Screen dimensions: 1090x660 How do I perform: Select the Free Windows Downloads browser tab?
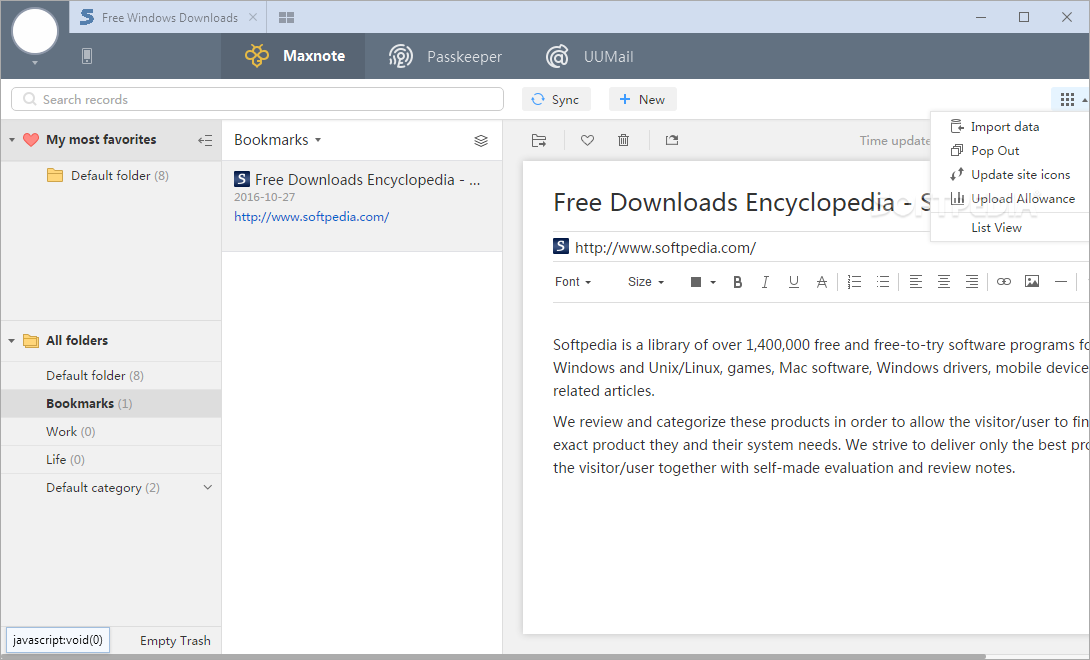point(168,17)
